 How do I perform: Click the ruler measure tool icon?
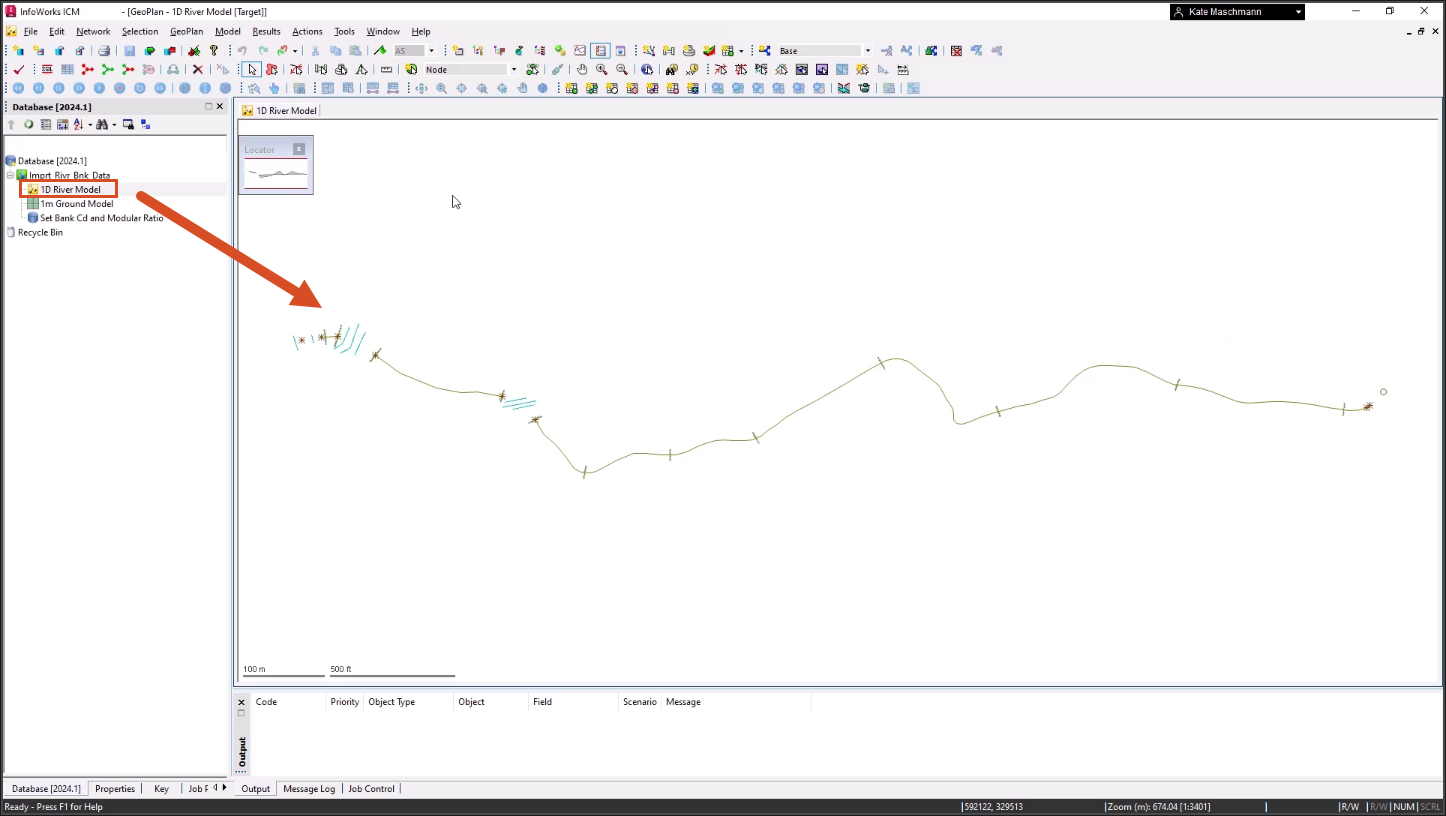pyautogui.click(x=386, y=70)
